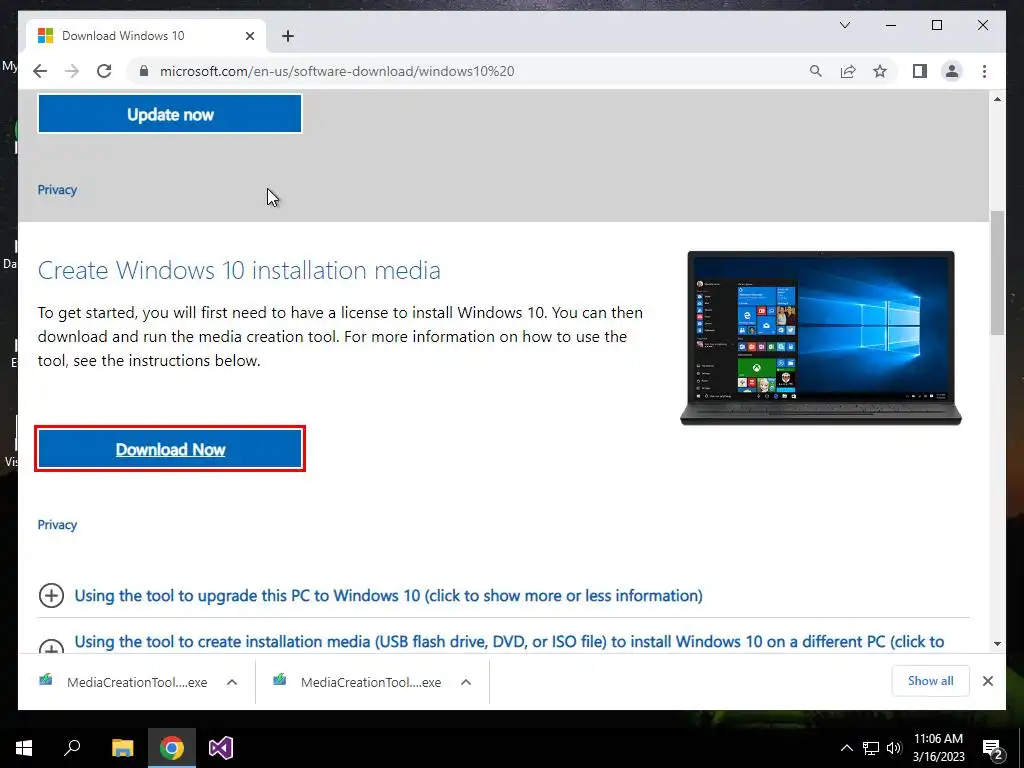The width and height of the screenshot is (1024, 768).
Task: Click Show all downloads
Action: click(931, 681)
